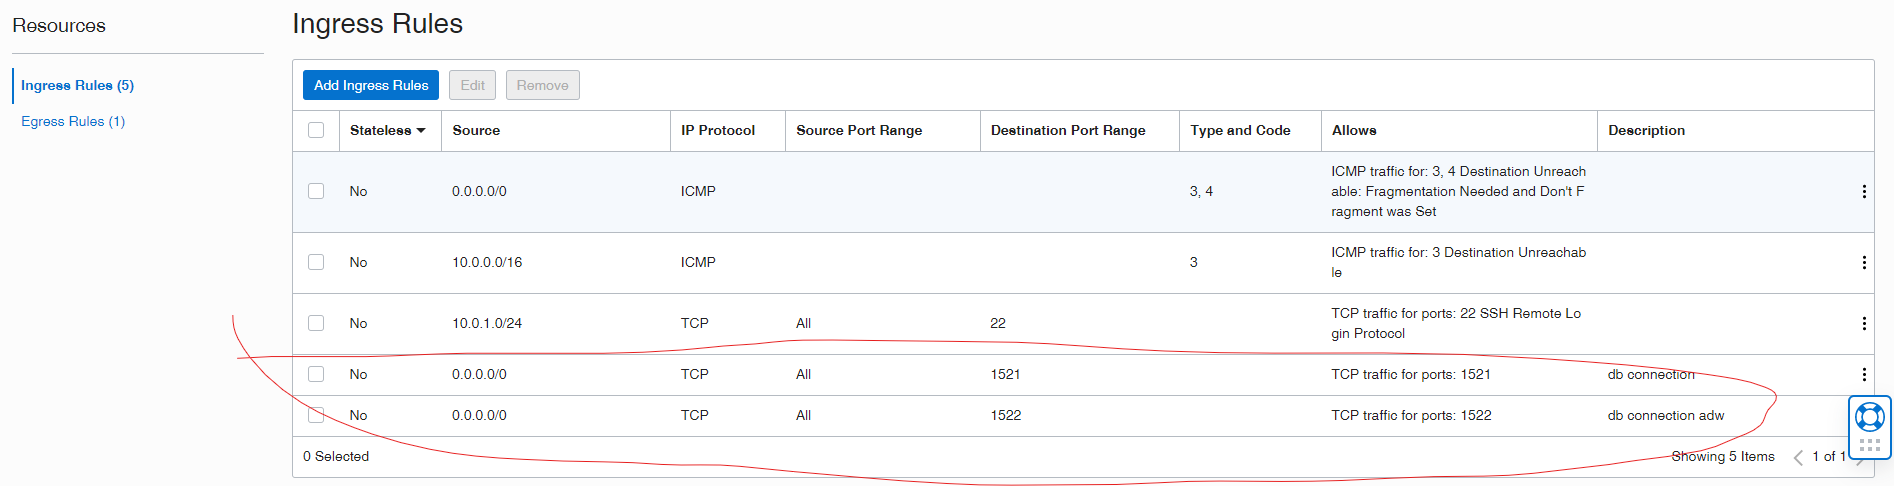The width and height of the screenshot is (1894, 487).
Task: Toggle the Stateless column sort arrow
Action: [x=421, y=131]
